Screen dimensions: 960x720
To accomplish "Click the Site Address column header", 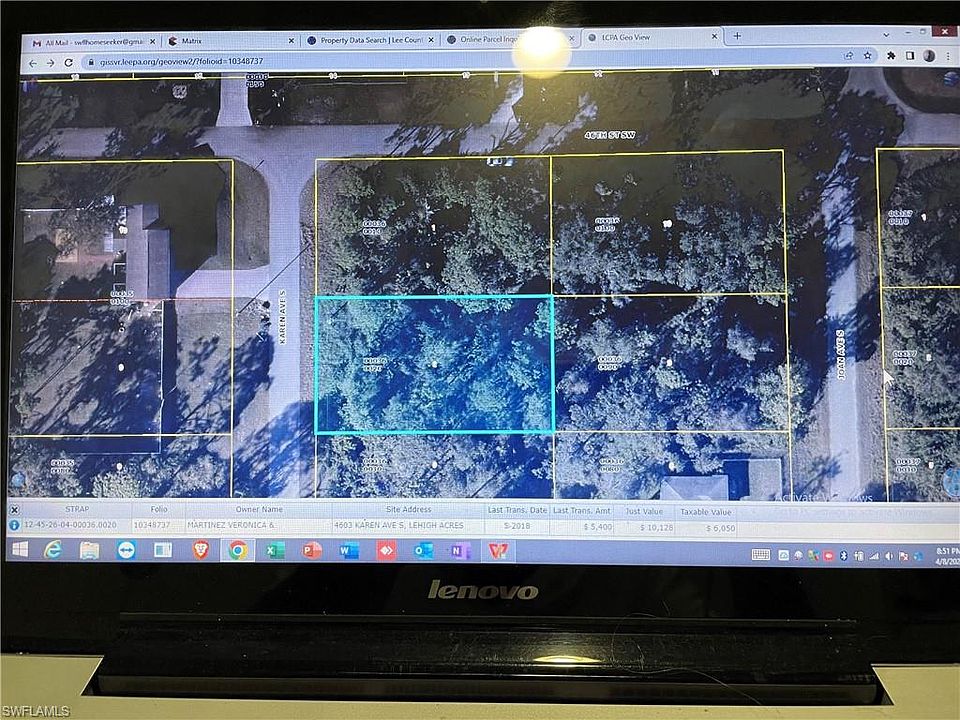I will 408,509.
